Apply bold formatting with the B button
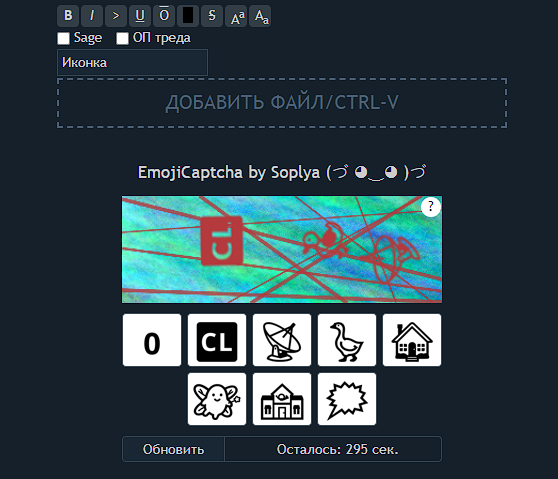This screenshot has height=479, width=558. tap(68, 16)
